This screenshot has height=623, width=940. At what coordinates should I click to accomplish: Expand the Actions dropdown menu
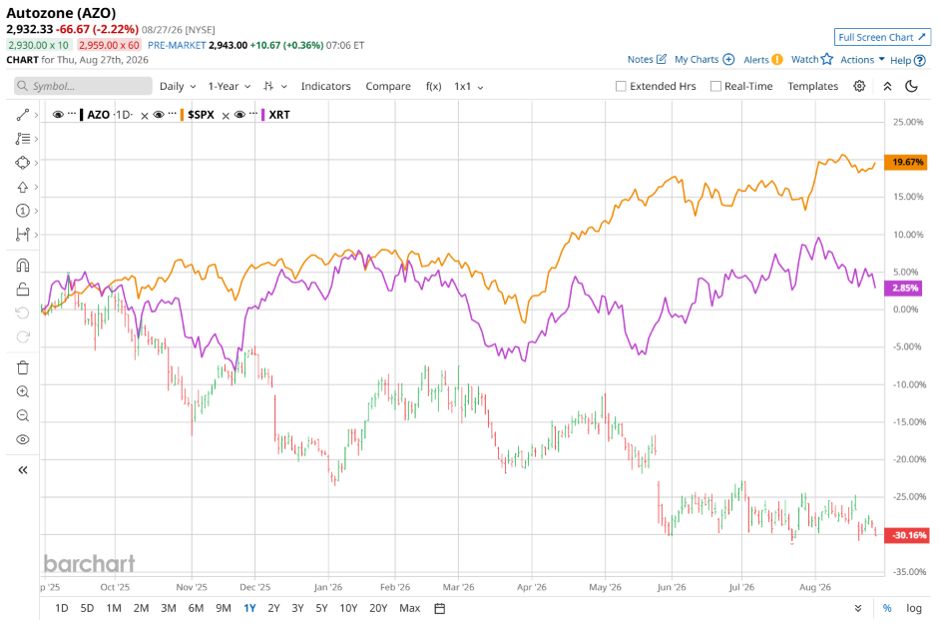pyautogui.click(x=862, y=60)
